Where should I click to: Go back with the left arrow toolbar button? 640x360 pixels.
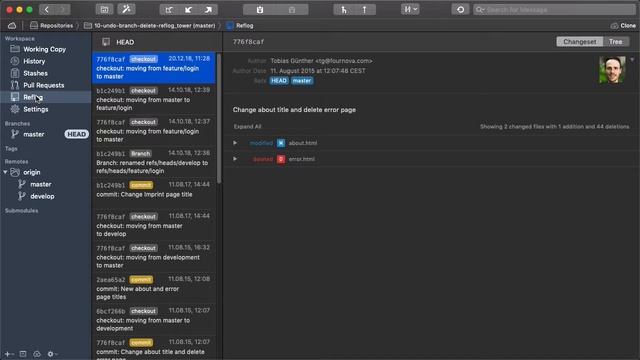[x=47, y=9]
